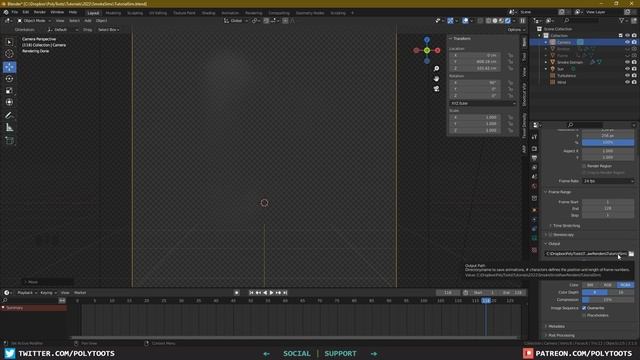This screenshot has height=360, width=640.
Task: Open the timeline Playback popover
Action: [x=27, y=293]
